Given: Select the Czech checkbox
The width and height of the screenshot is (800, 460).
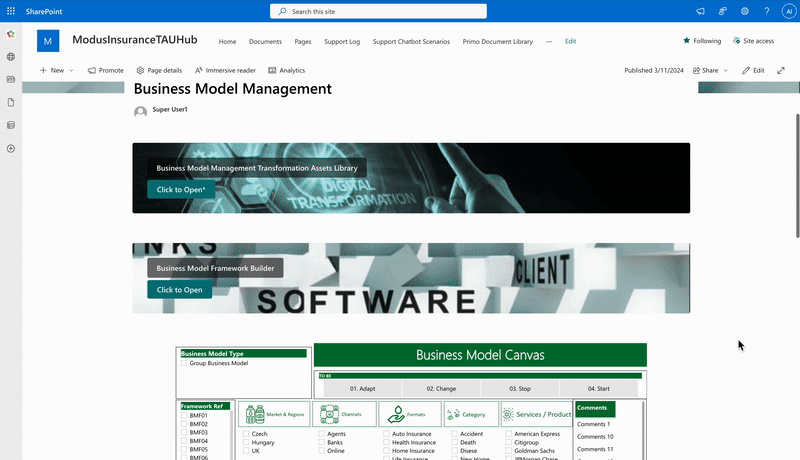Looking at the screenshot, I should tap(246, 434).
